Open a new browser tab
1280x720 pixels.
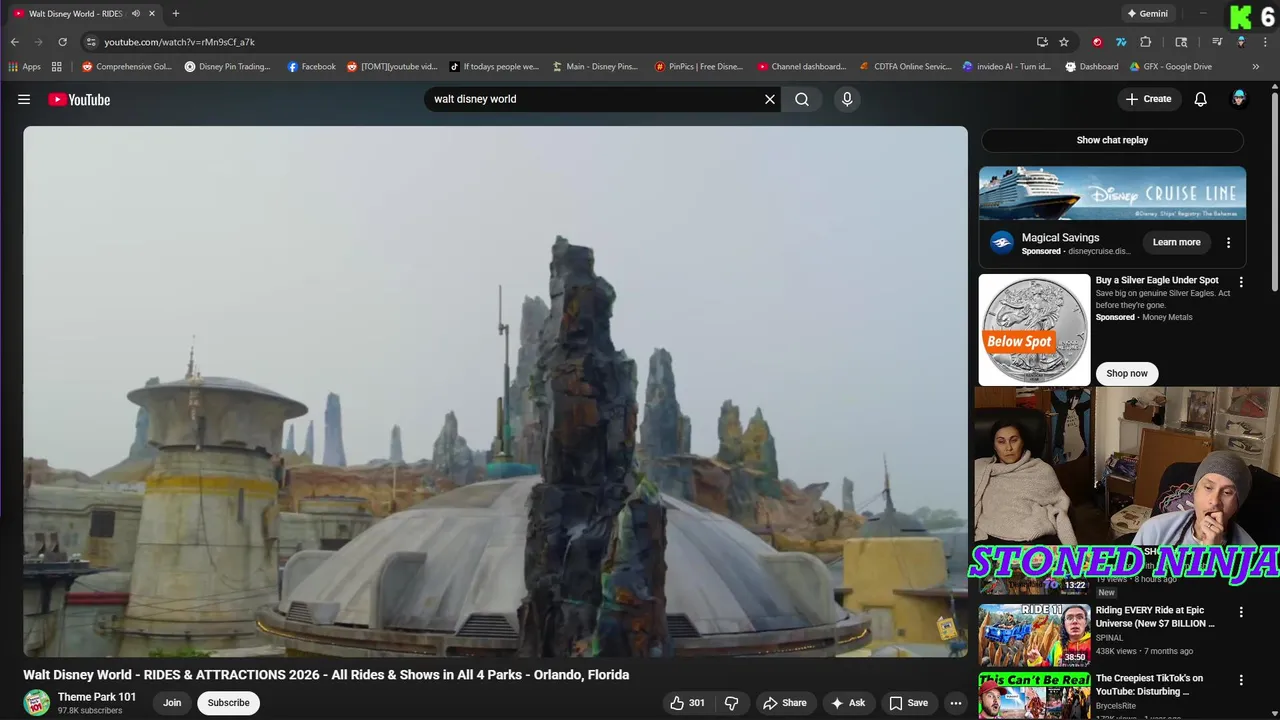point(176,14)
